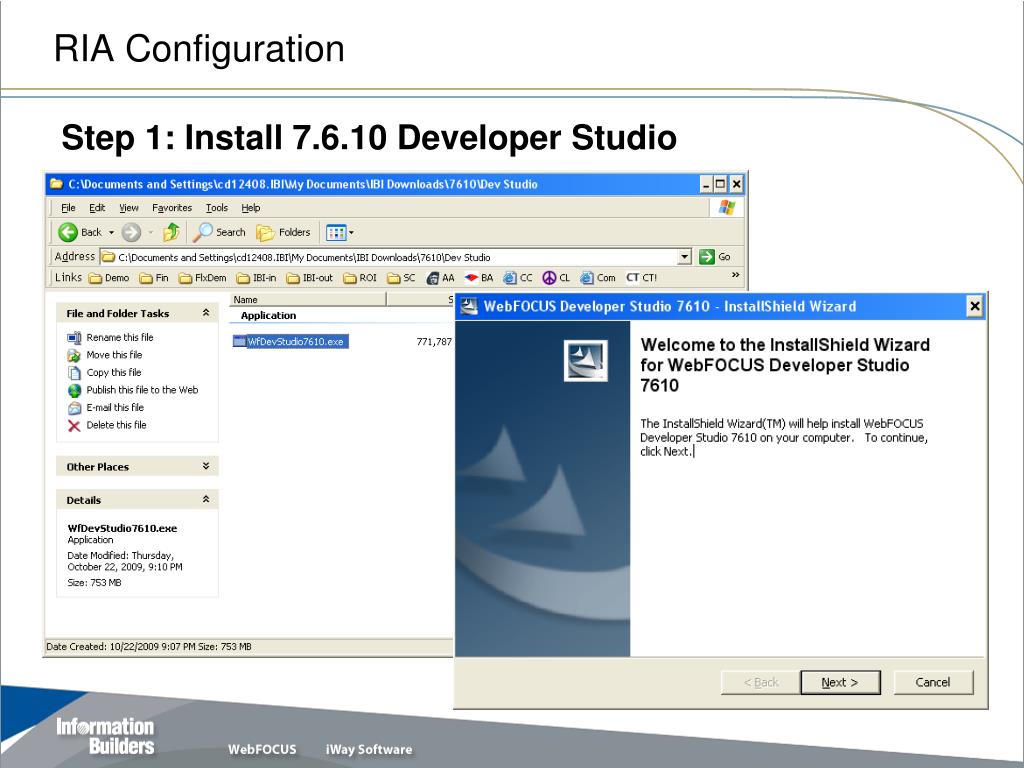Minimize the Explorer window
Image resolution: width=1024 pixels, height=768 pixels.
click(705, 184)
